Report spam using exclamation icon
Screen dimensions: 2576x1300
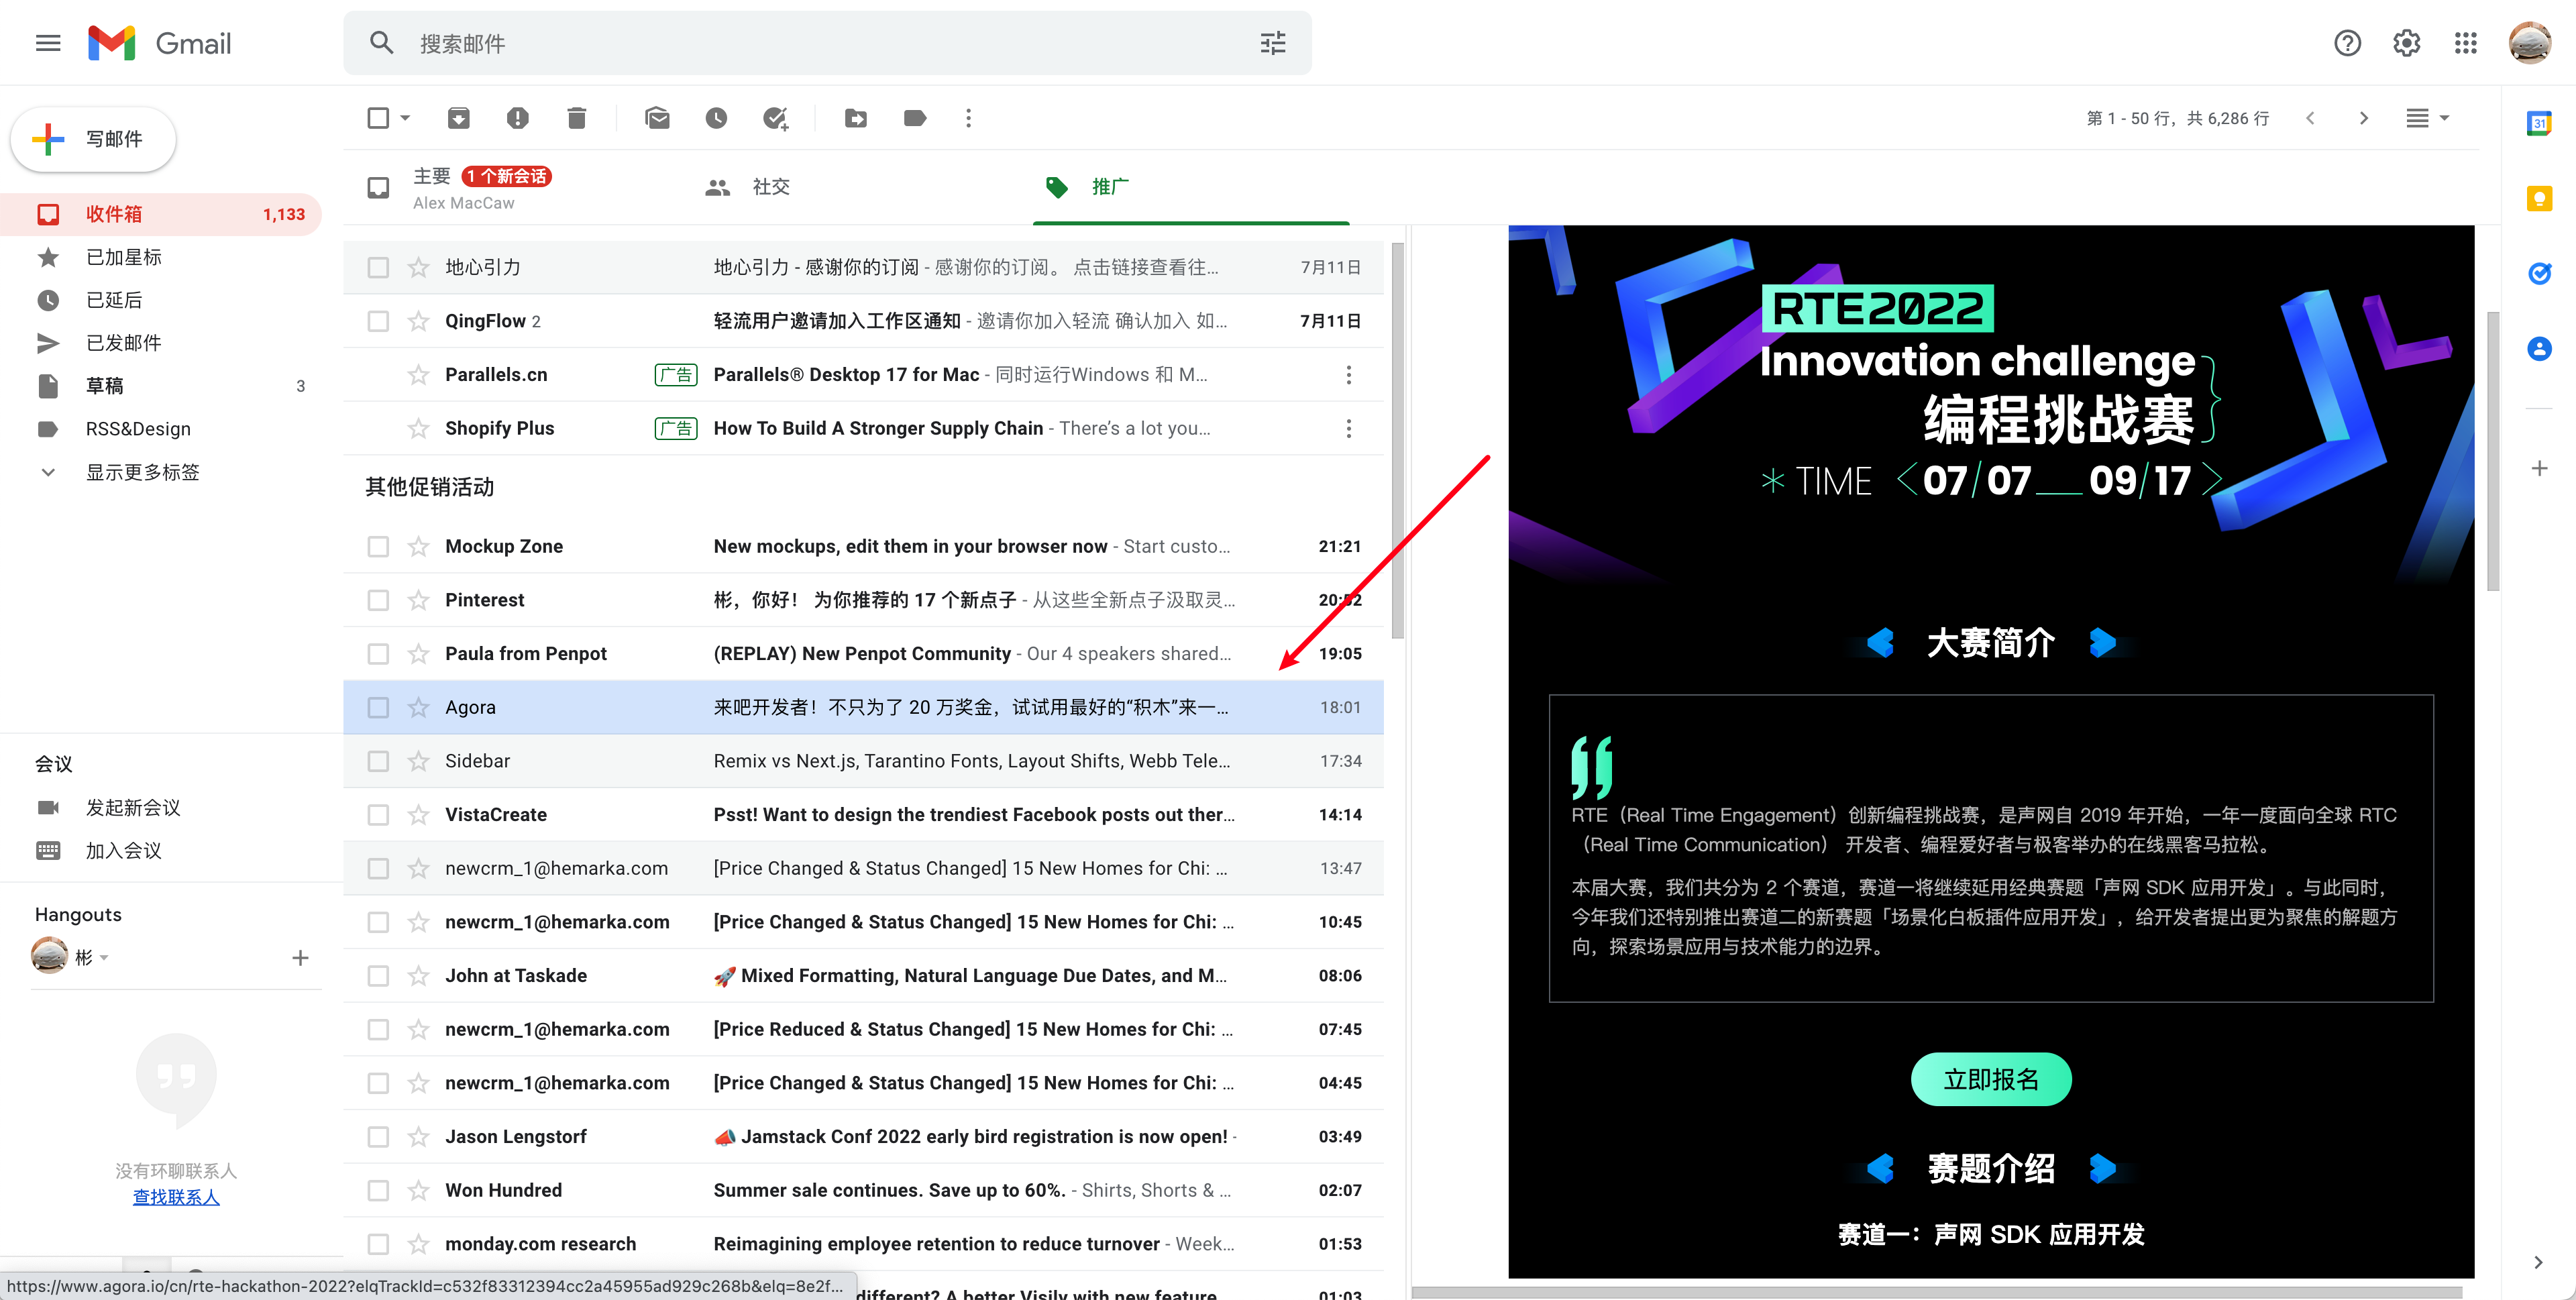[517, 118]
